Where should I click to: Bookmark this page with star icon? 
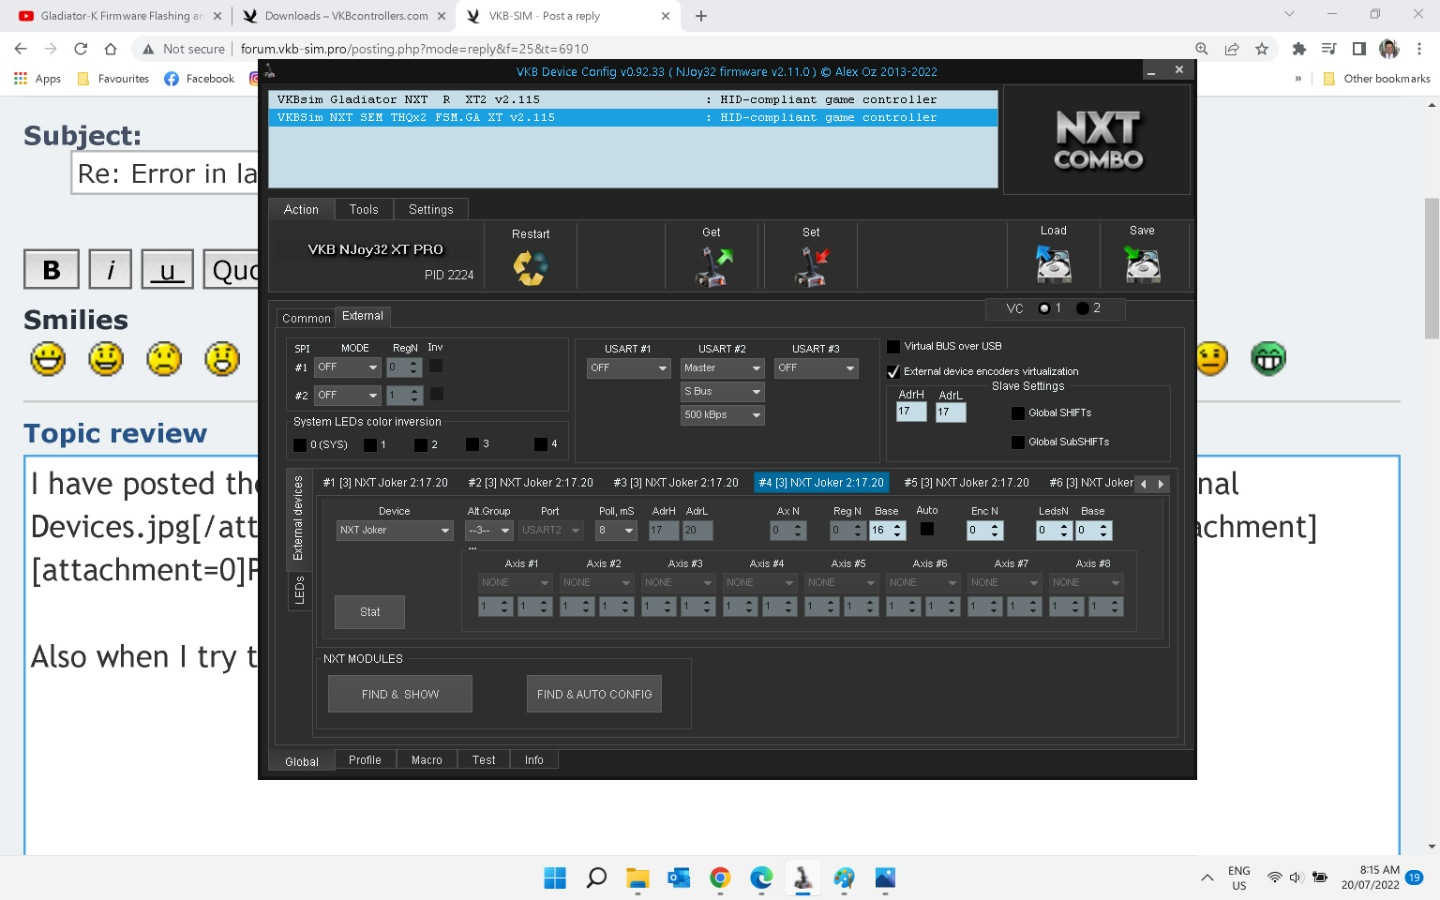click(1262, 48)
